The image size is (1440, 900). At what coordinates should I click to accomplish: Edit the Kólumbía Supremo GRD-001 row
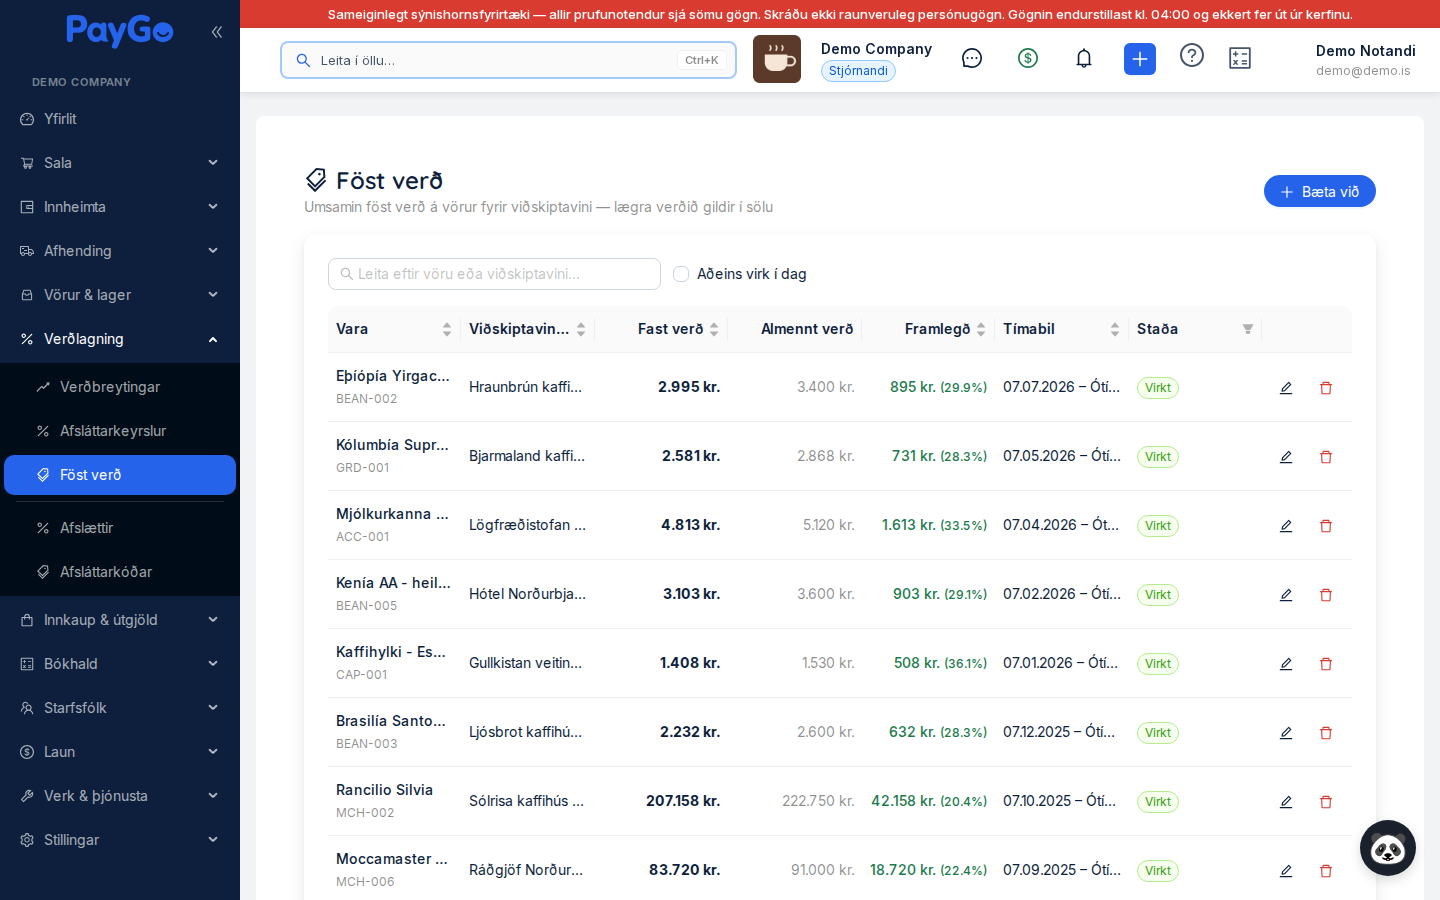1286,457
